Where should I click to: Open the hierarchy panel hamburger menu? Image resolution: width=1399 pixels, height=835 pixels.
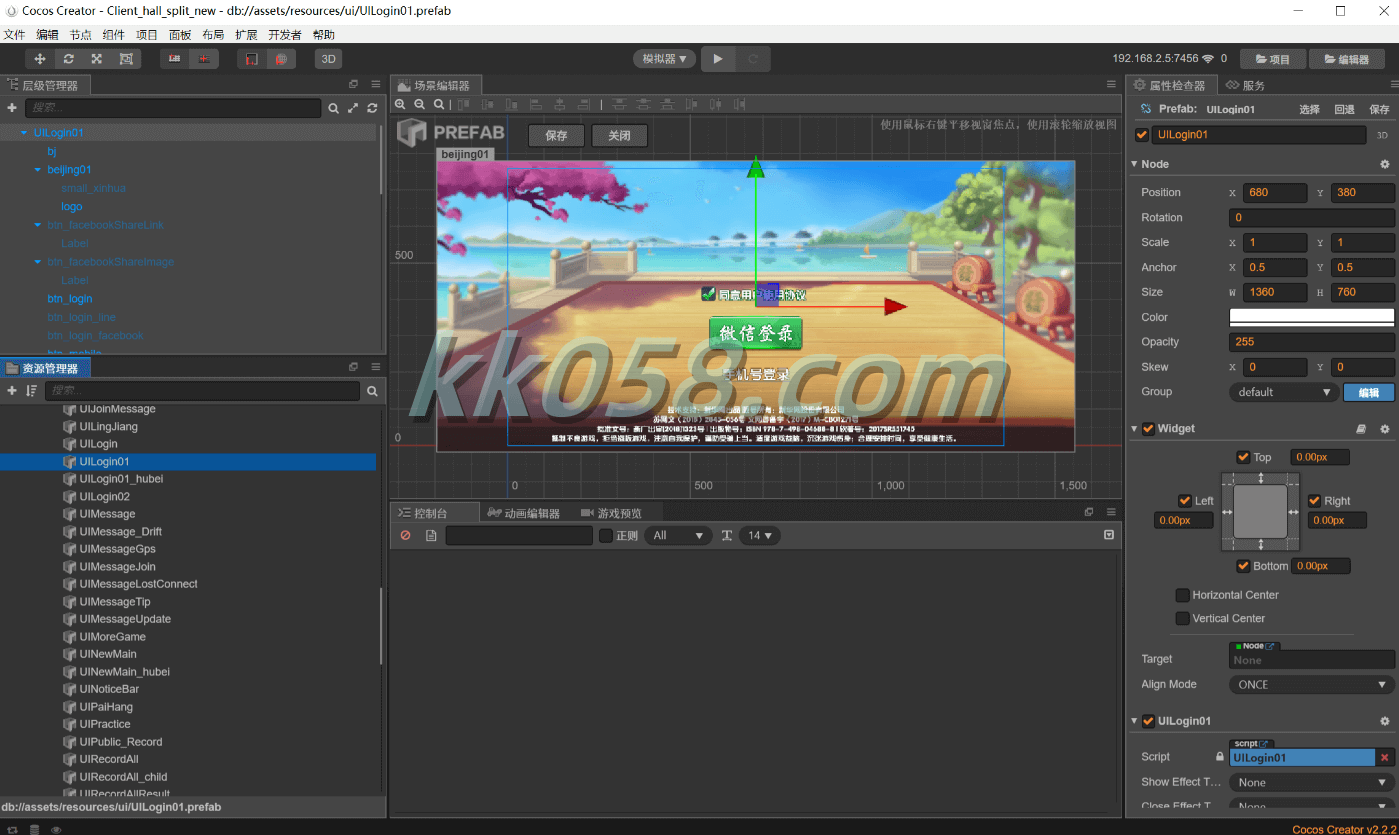[375, 85]
